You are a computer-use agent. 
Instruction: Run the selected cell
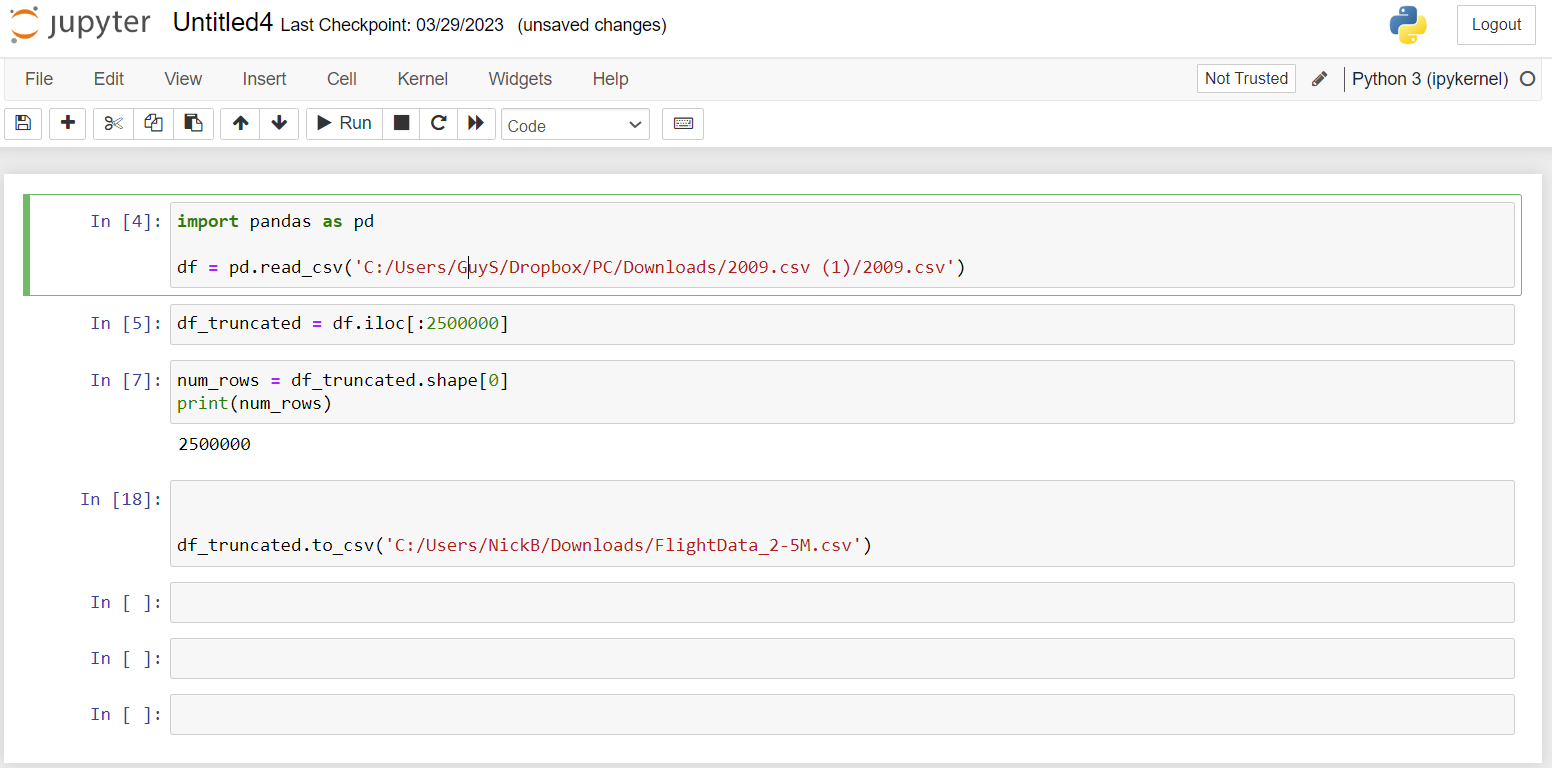[343, 123]
